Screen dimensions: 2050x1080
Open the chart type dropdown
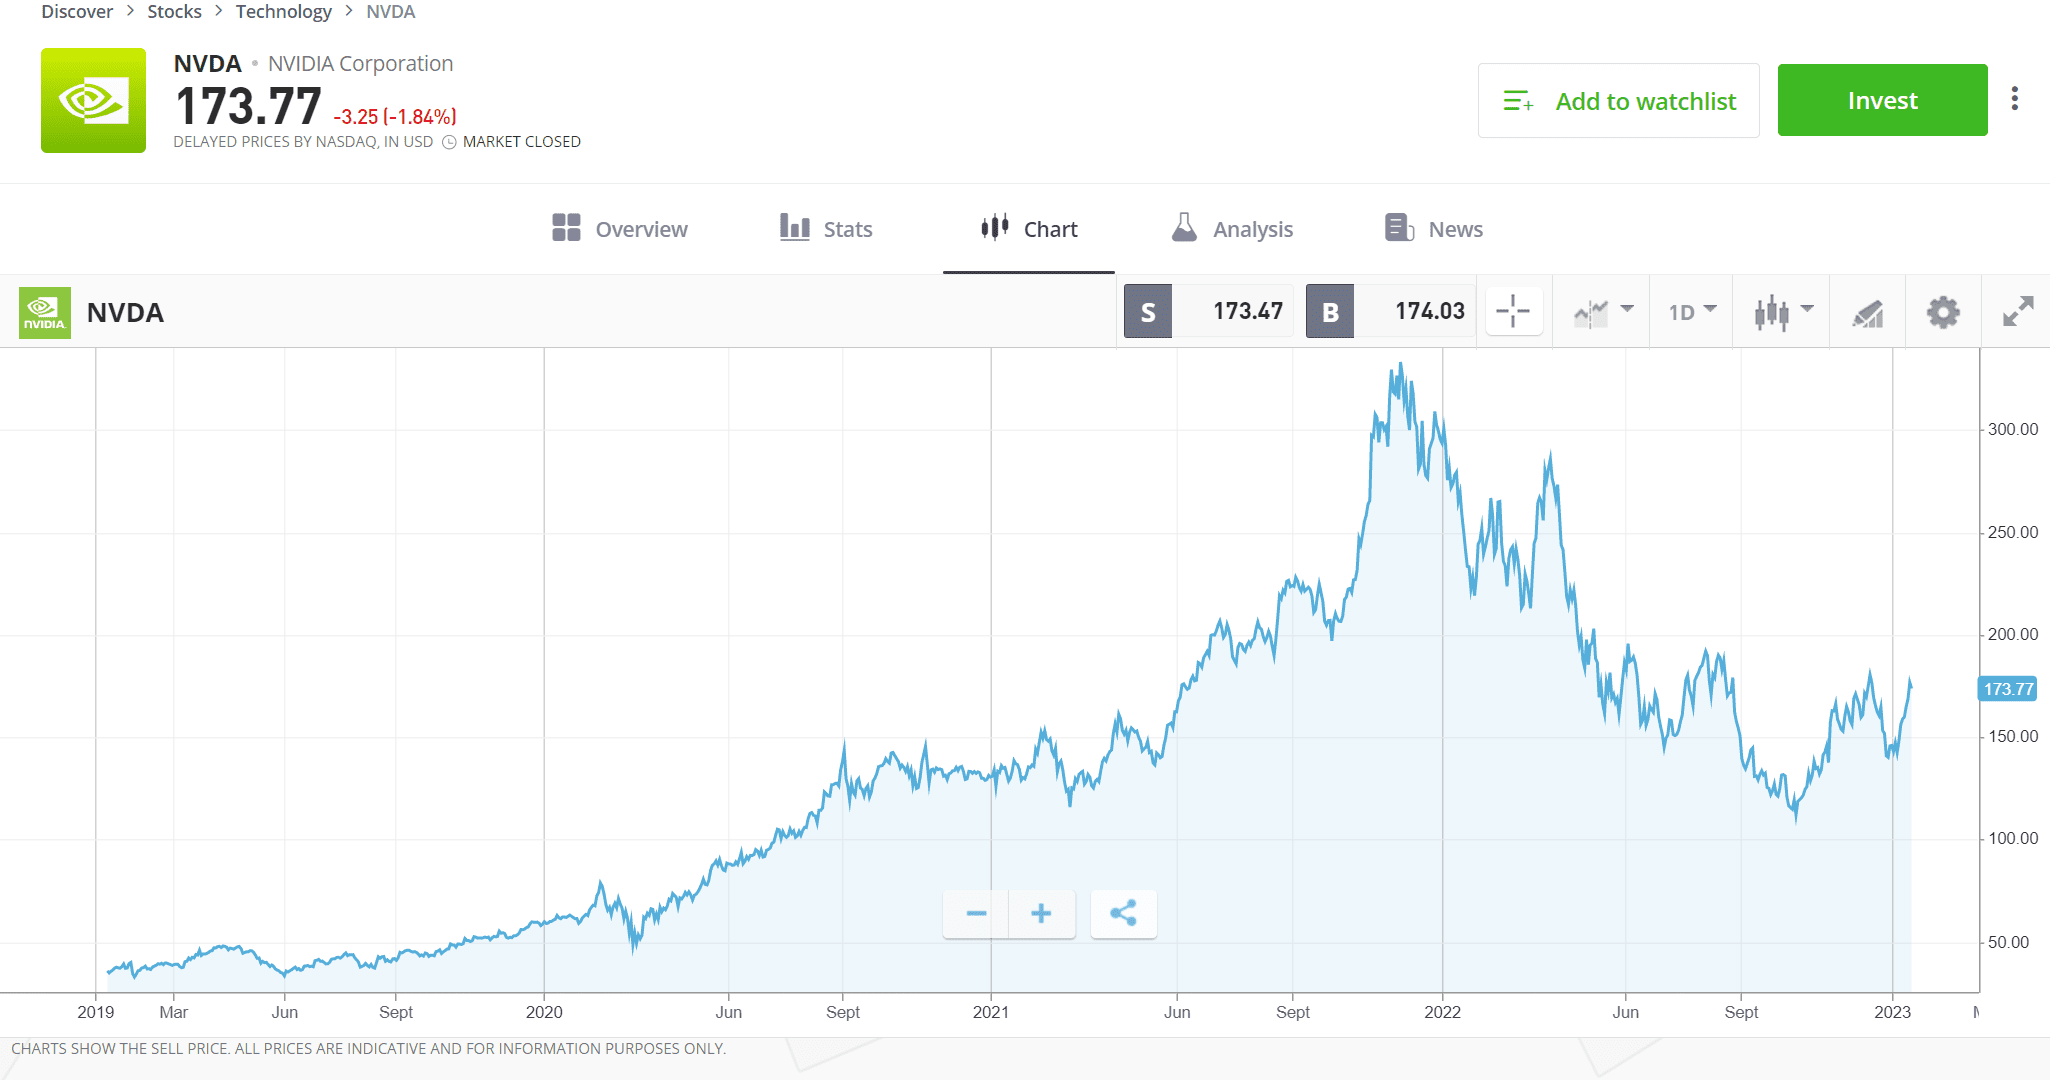(x=1600, y=311)
